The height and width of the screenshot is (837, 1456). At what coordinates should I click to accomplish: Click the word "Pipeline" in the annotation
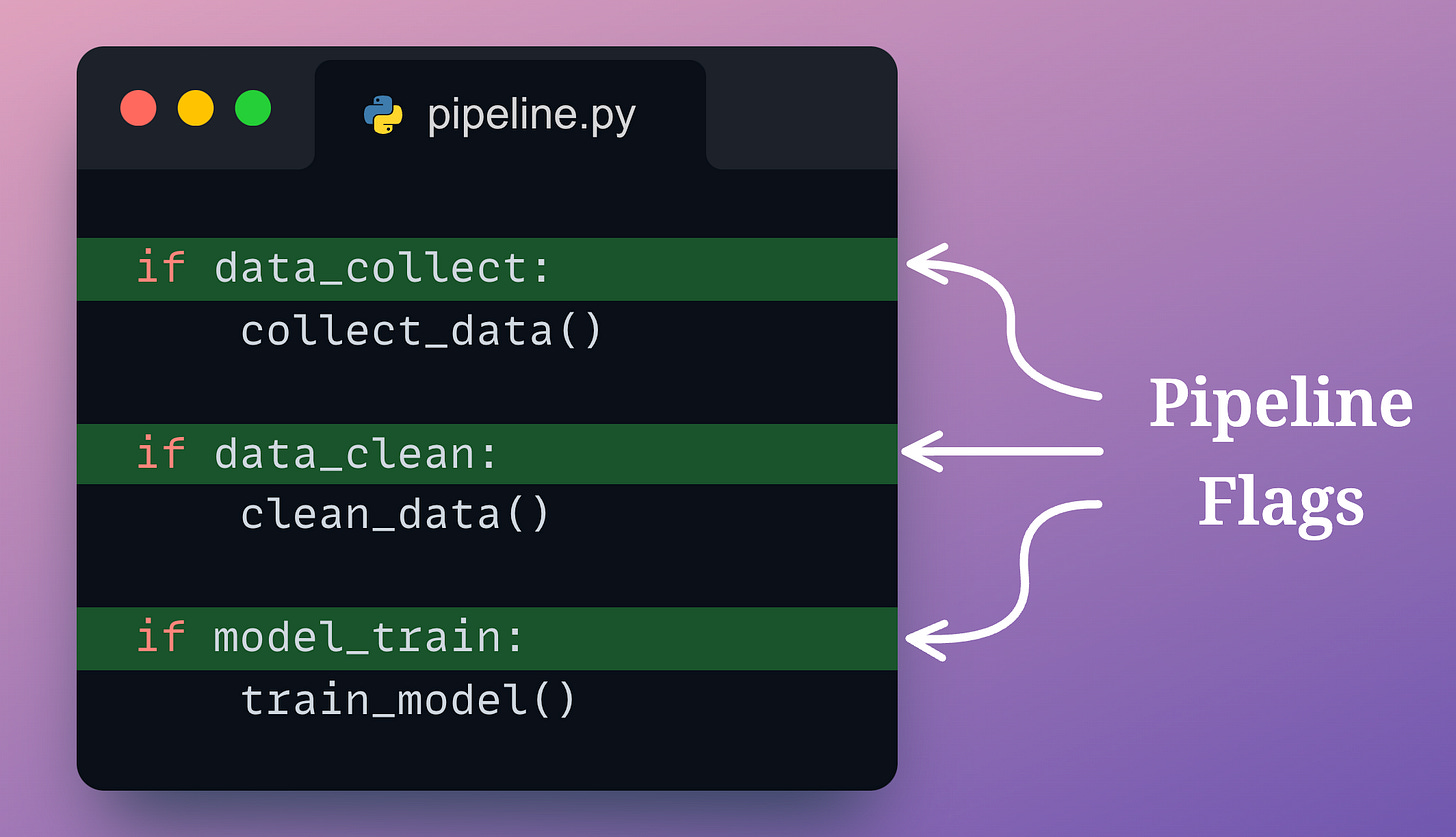click(1280, 403)
